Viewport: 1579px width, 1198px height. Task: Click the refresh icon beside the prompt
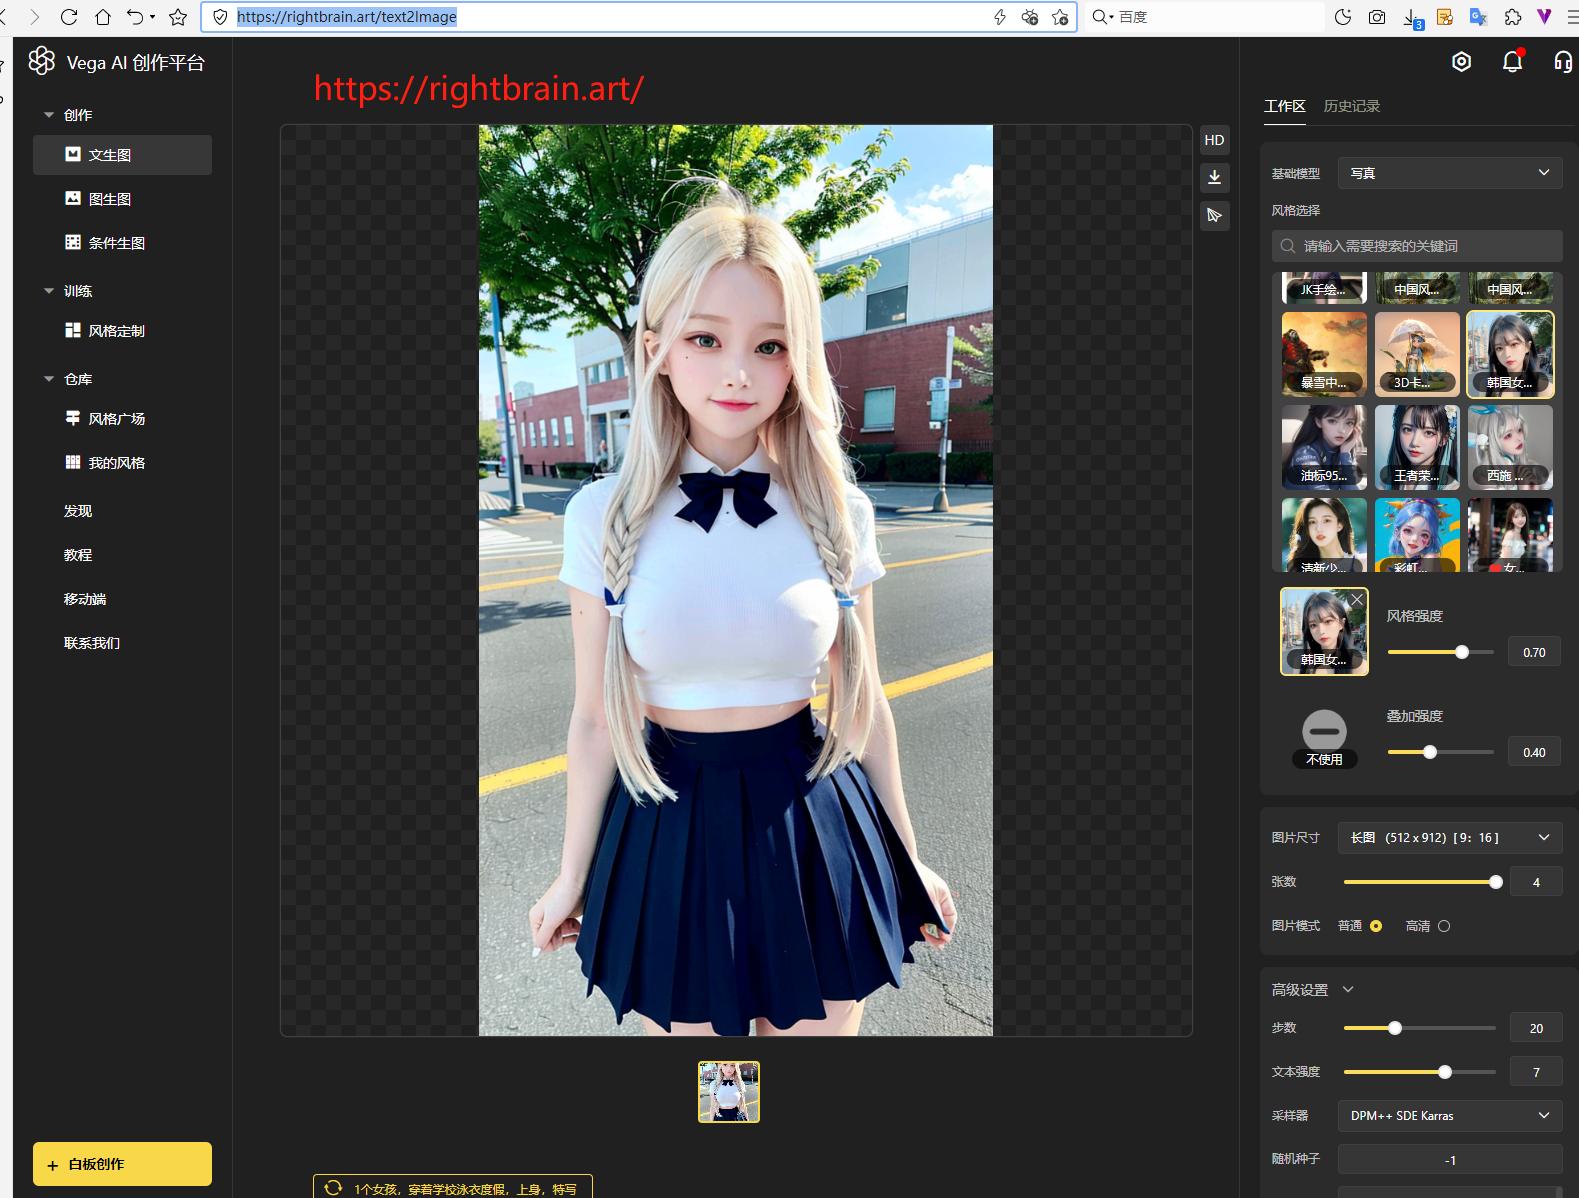pyautogui.click(x=333, y=1188)
